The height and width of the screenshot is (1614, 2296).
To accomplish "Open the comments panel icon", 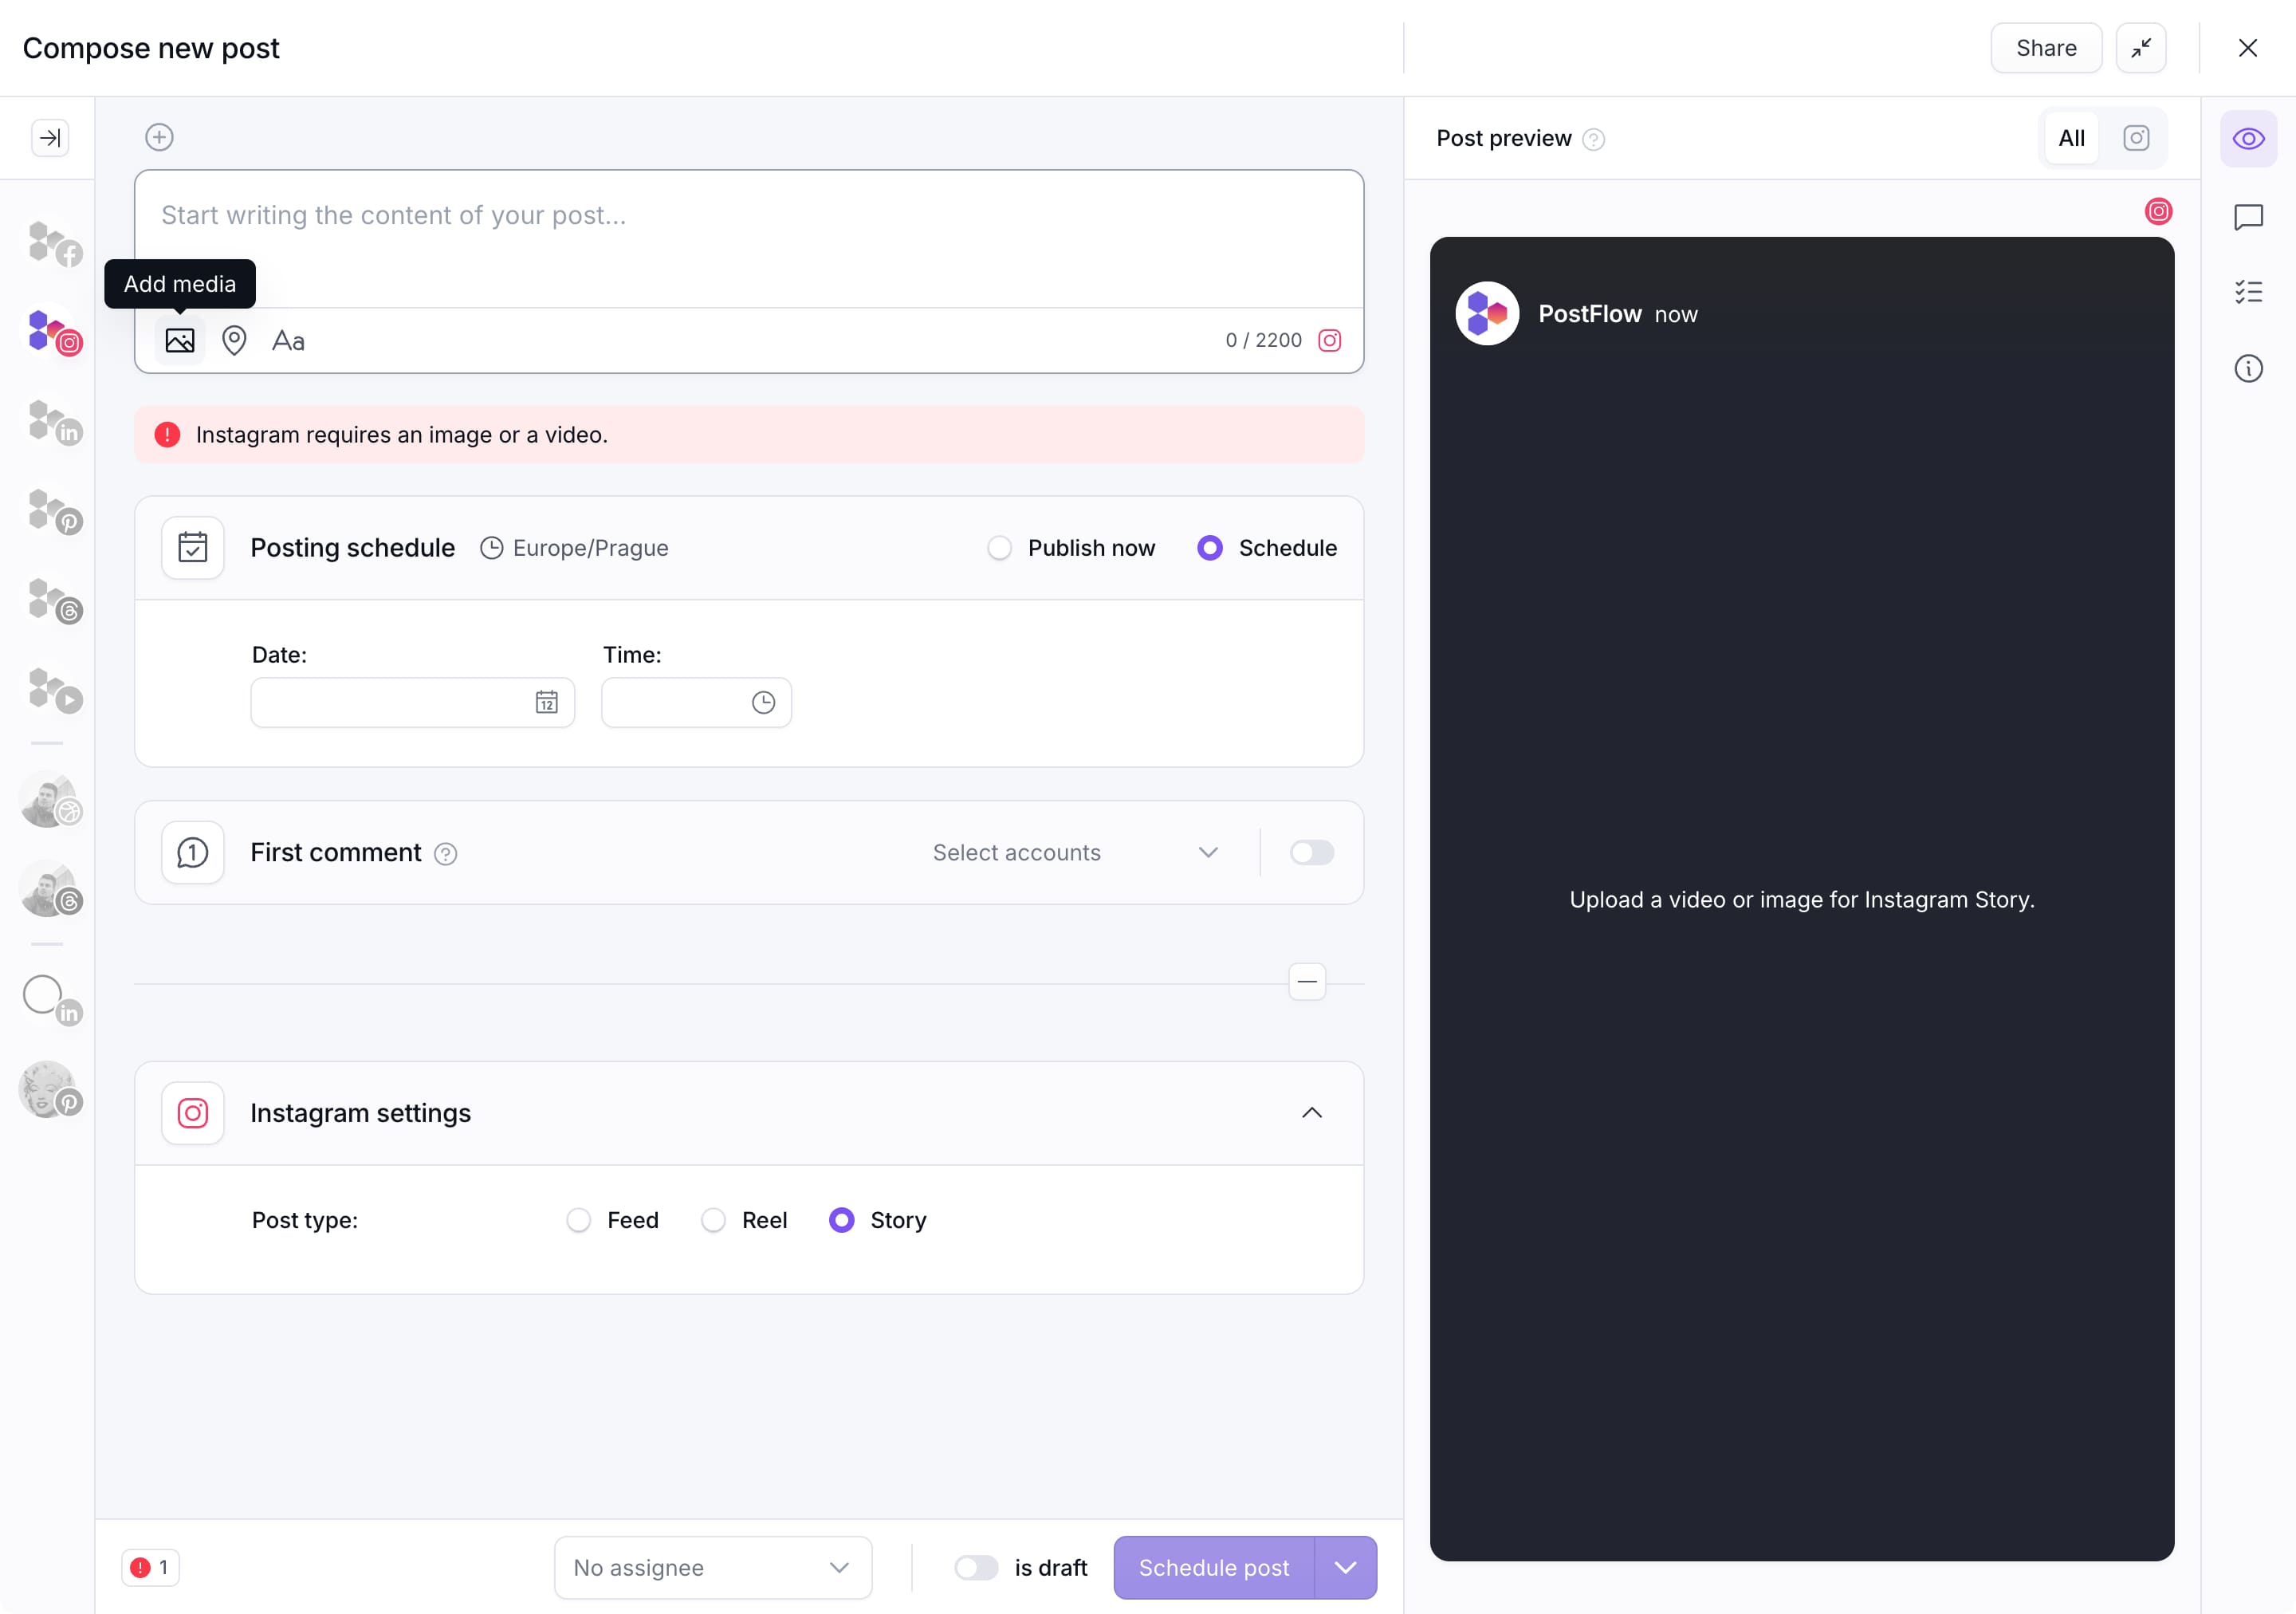I will pyautogui.click(x=2248, y=217).
